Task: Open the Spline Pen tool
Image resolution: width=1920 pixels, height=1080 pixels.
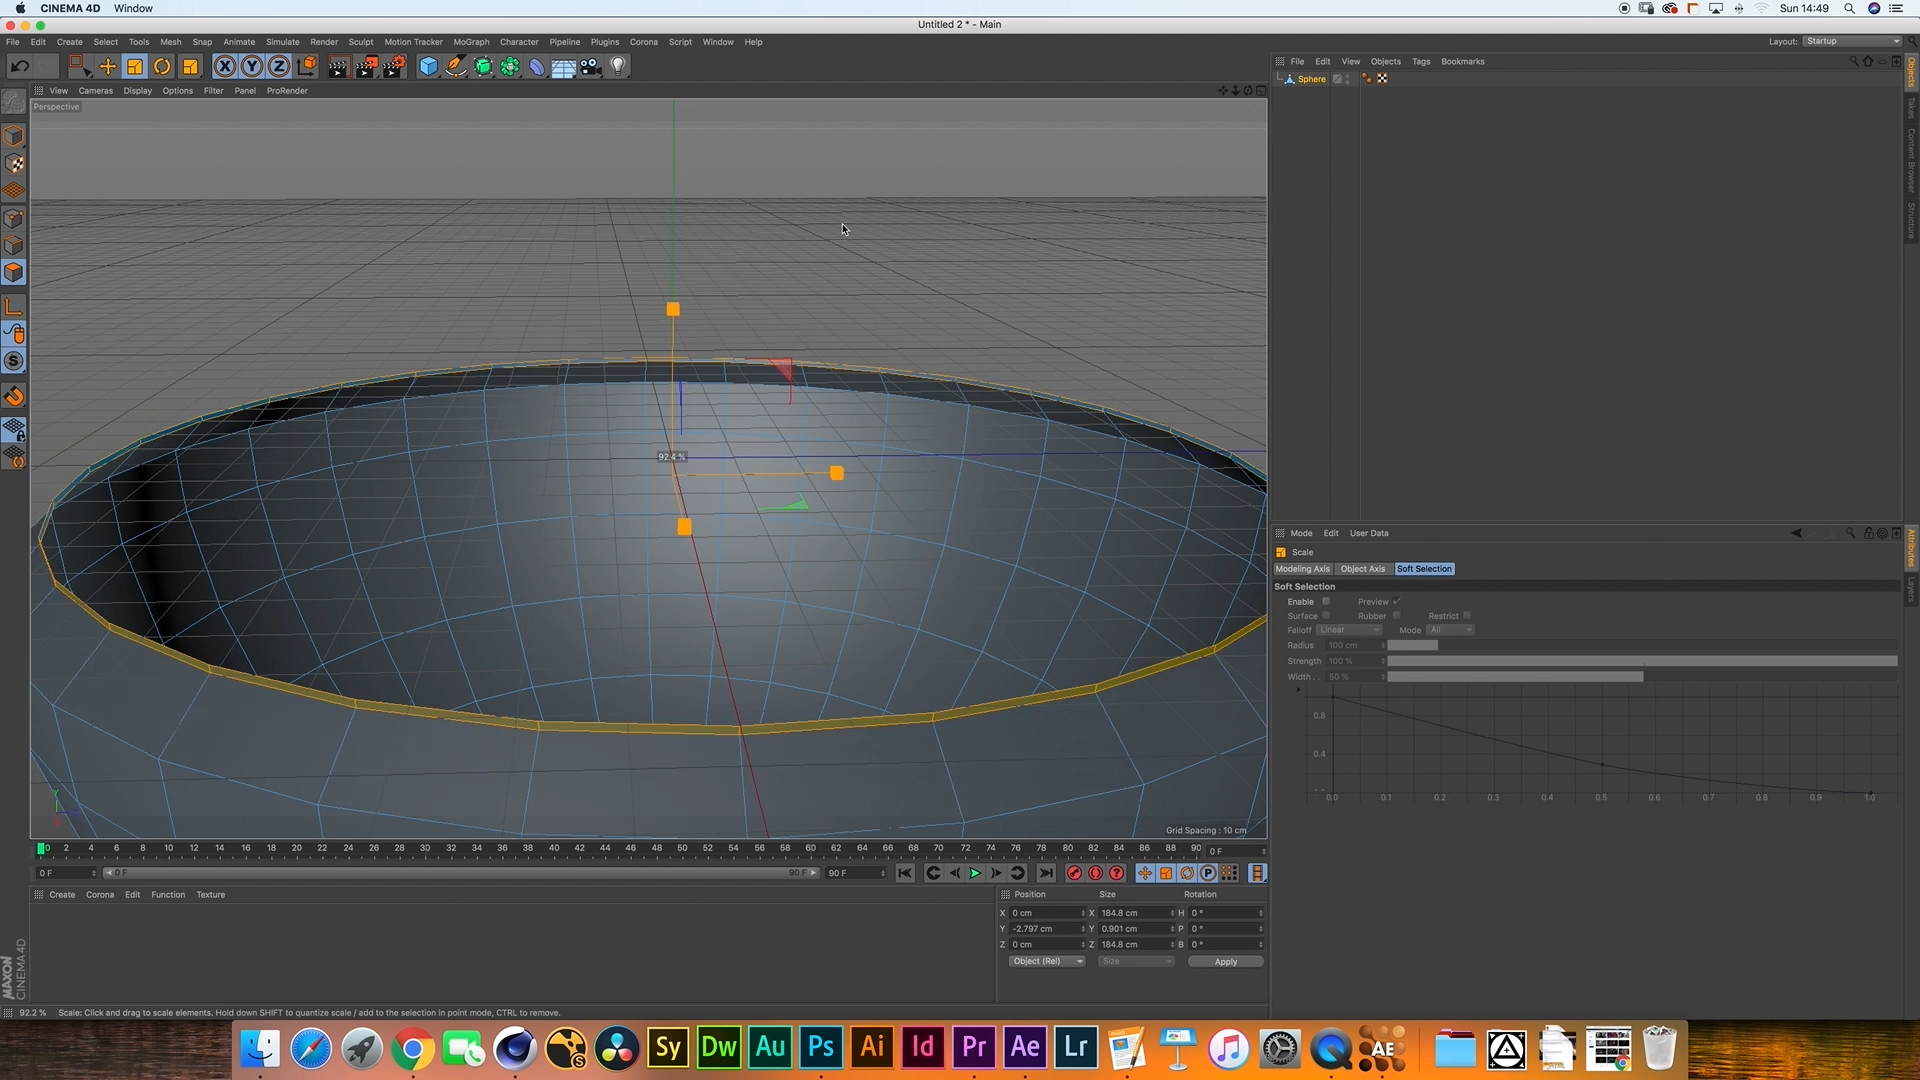Action: click(x=456, y=67)
